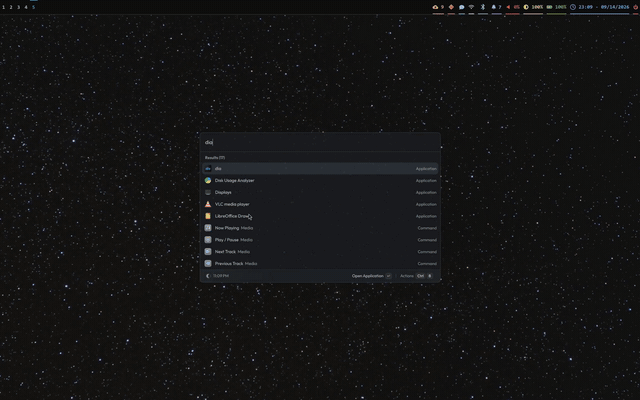Image resolution: width=640 pixels, height=400 pixels.
Task: Select the VLC media player result
Action: click(320, 204)
